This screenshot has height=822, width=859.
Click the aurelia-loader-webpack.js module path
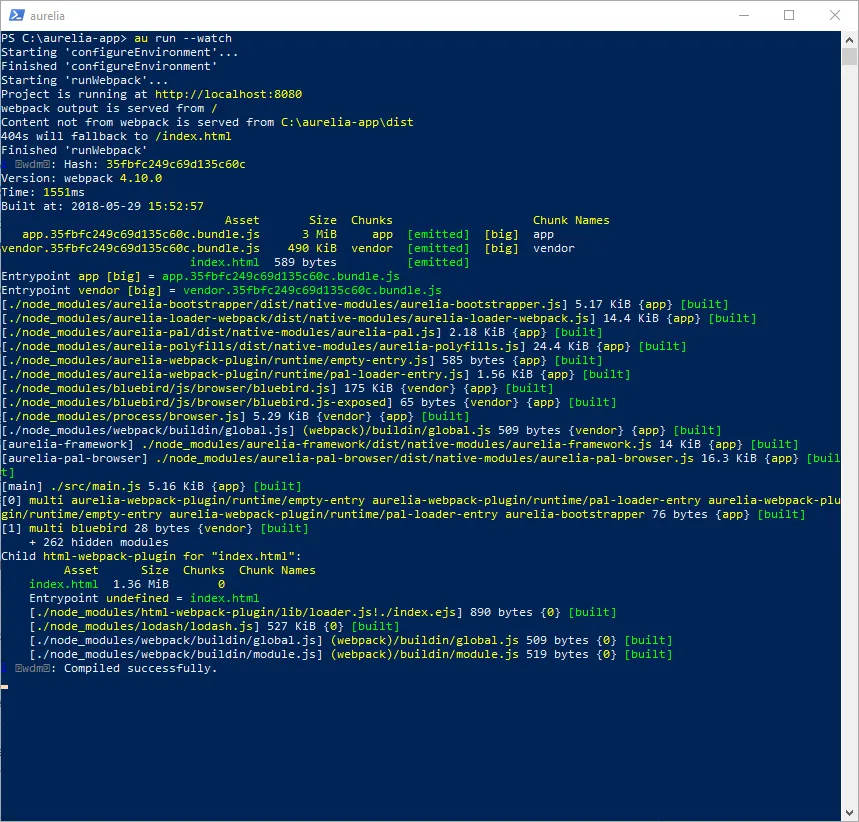coord(299,319)
